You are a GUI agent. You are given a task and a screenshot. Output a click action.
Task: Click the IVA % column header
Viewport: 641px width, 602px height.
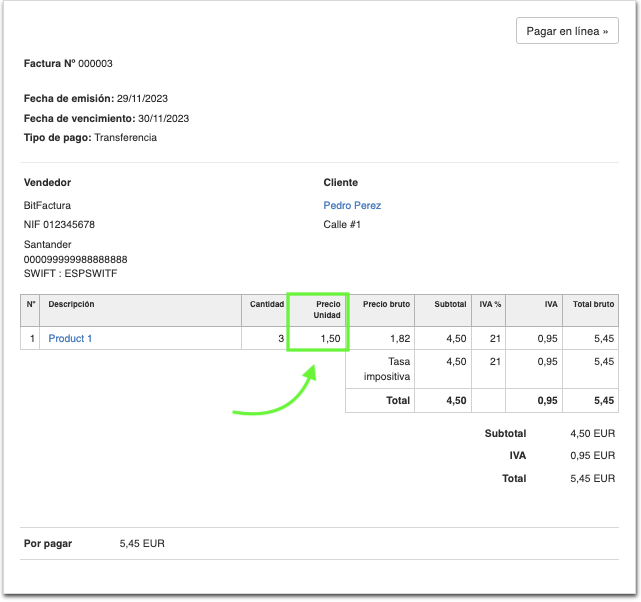pos(489,304)
